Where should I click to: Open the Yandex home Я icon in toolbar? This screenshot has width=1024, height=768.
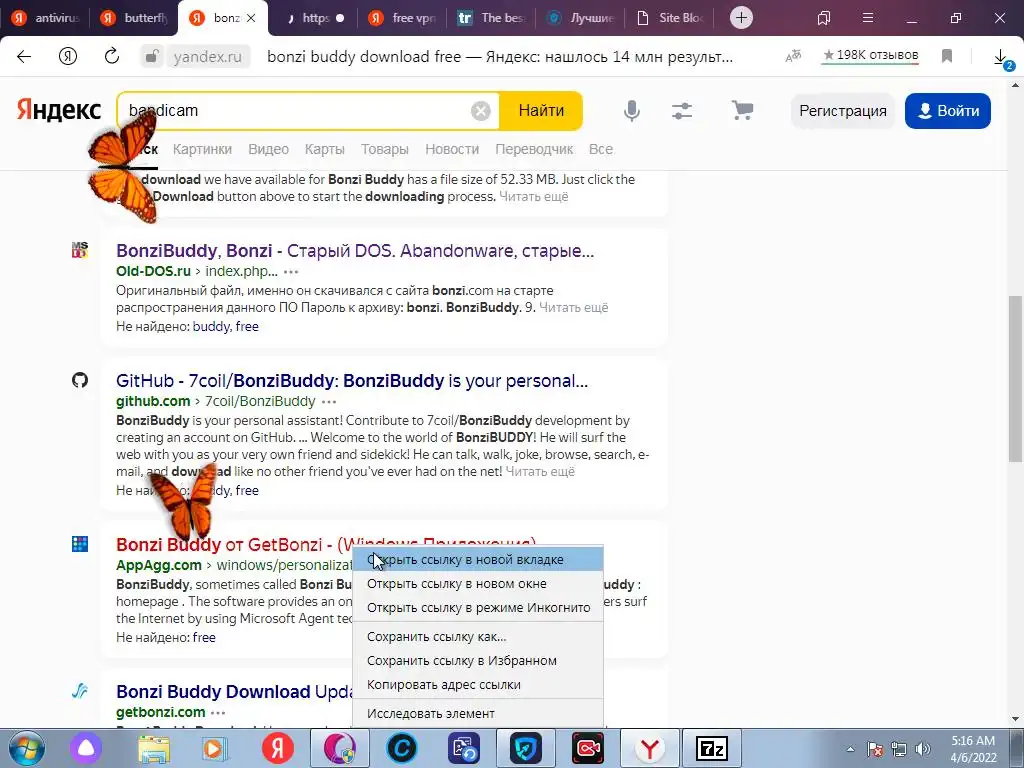pyautogui.click(x=68, y=56)
